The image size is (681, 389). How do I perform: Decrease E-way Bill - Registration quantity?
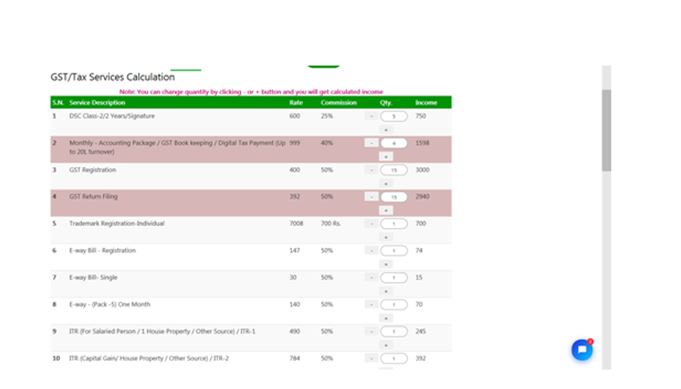371,251
